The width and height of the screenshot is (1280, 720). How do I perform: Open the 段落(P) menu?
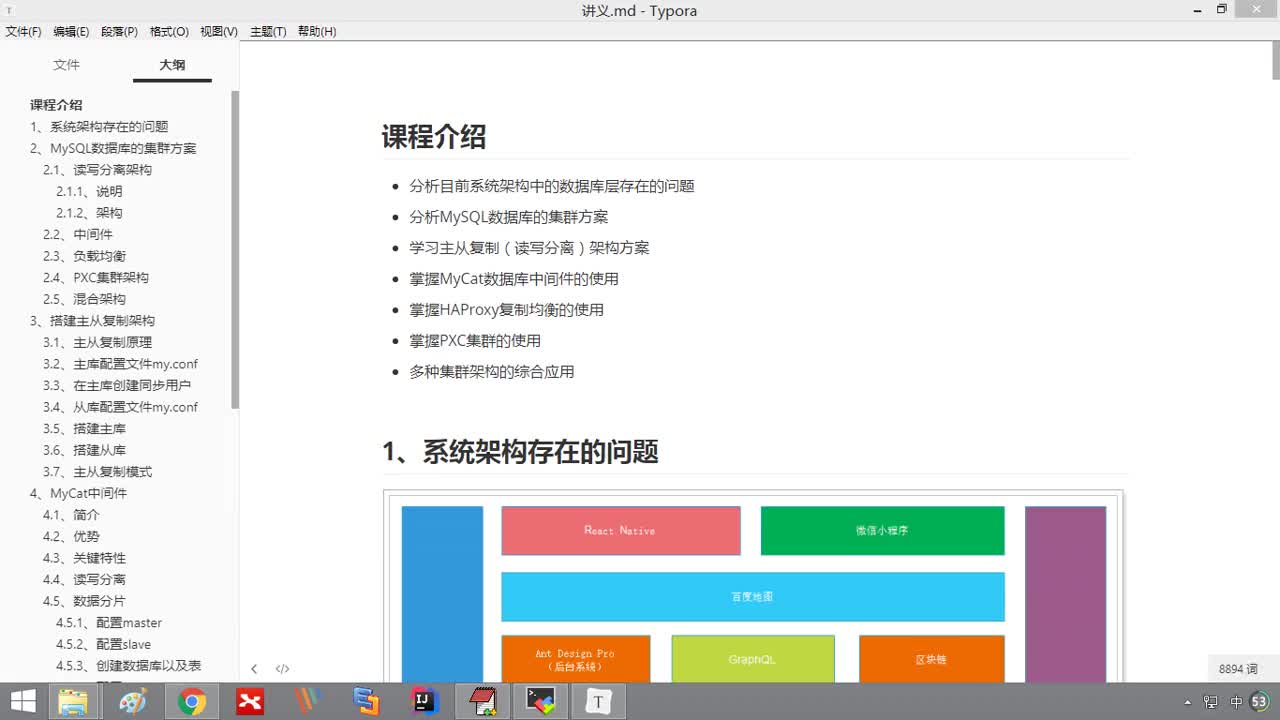(120, 31)
